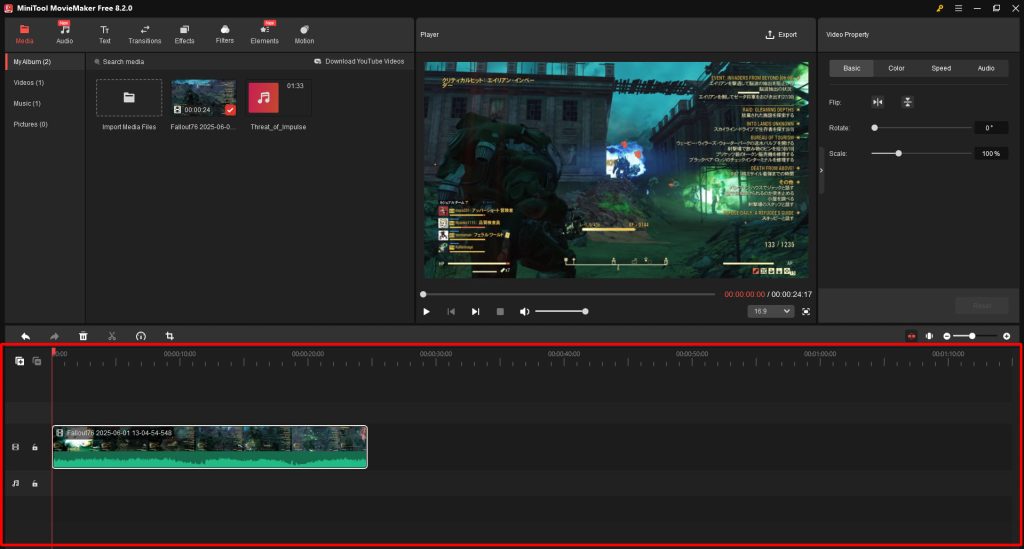The height and width of the screenshot is (549, 1024).
Task: Select My Album (2) category
Action: 44,61
